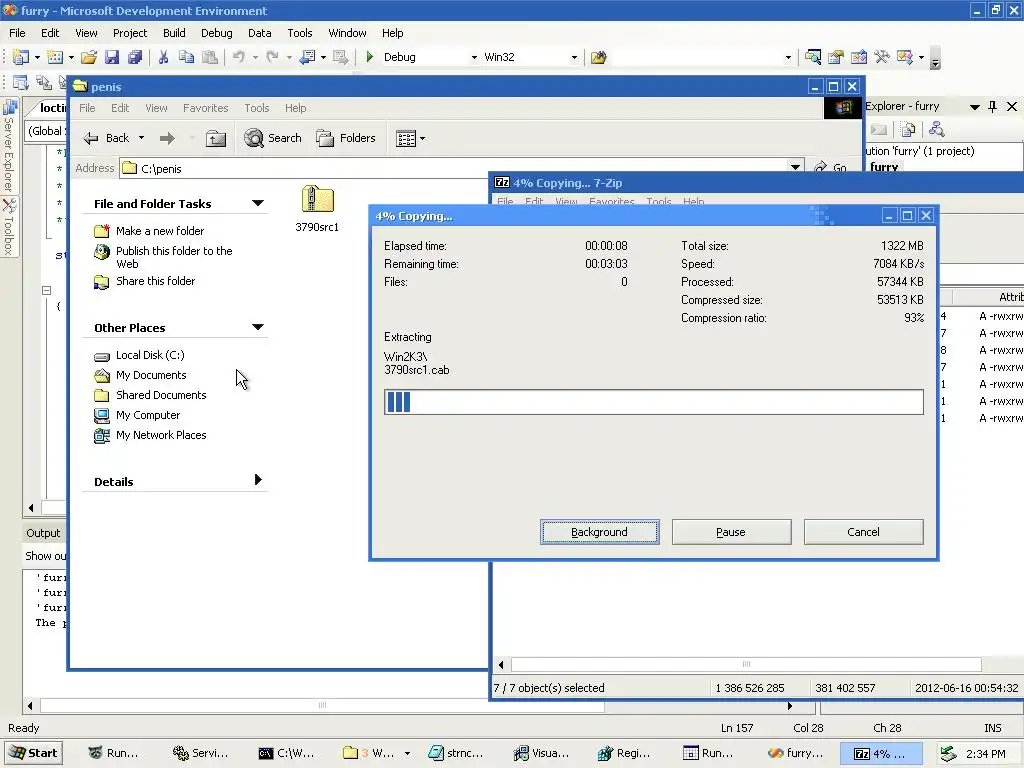
Task: Click the extraction progress bar
Action: pos(654,402)
